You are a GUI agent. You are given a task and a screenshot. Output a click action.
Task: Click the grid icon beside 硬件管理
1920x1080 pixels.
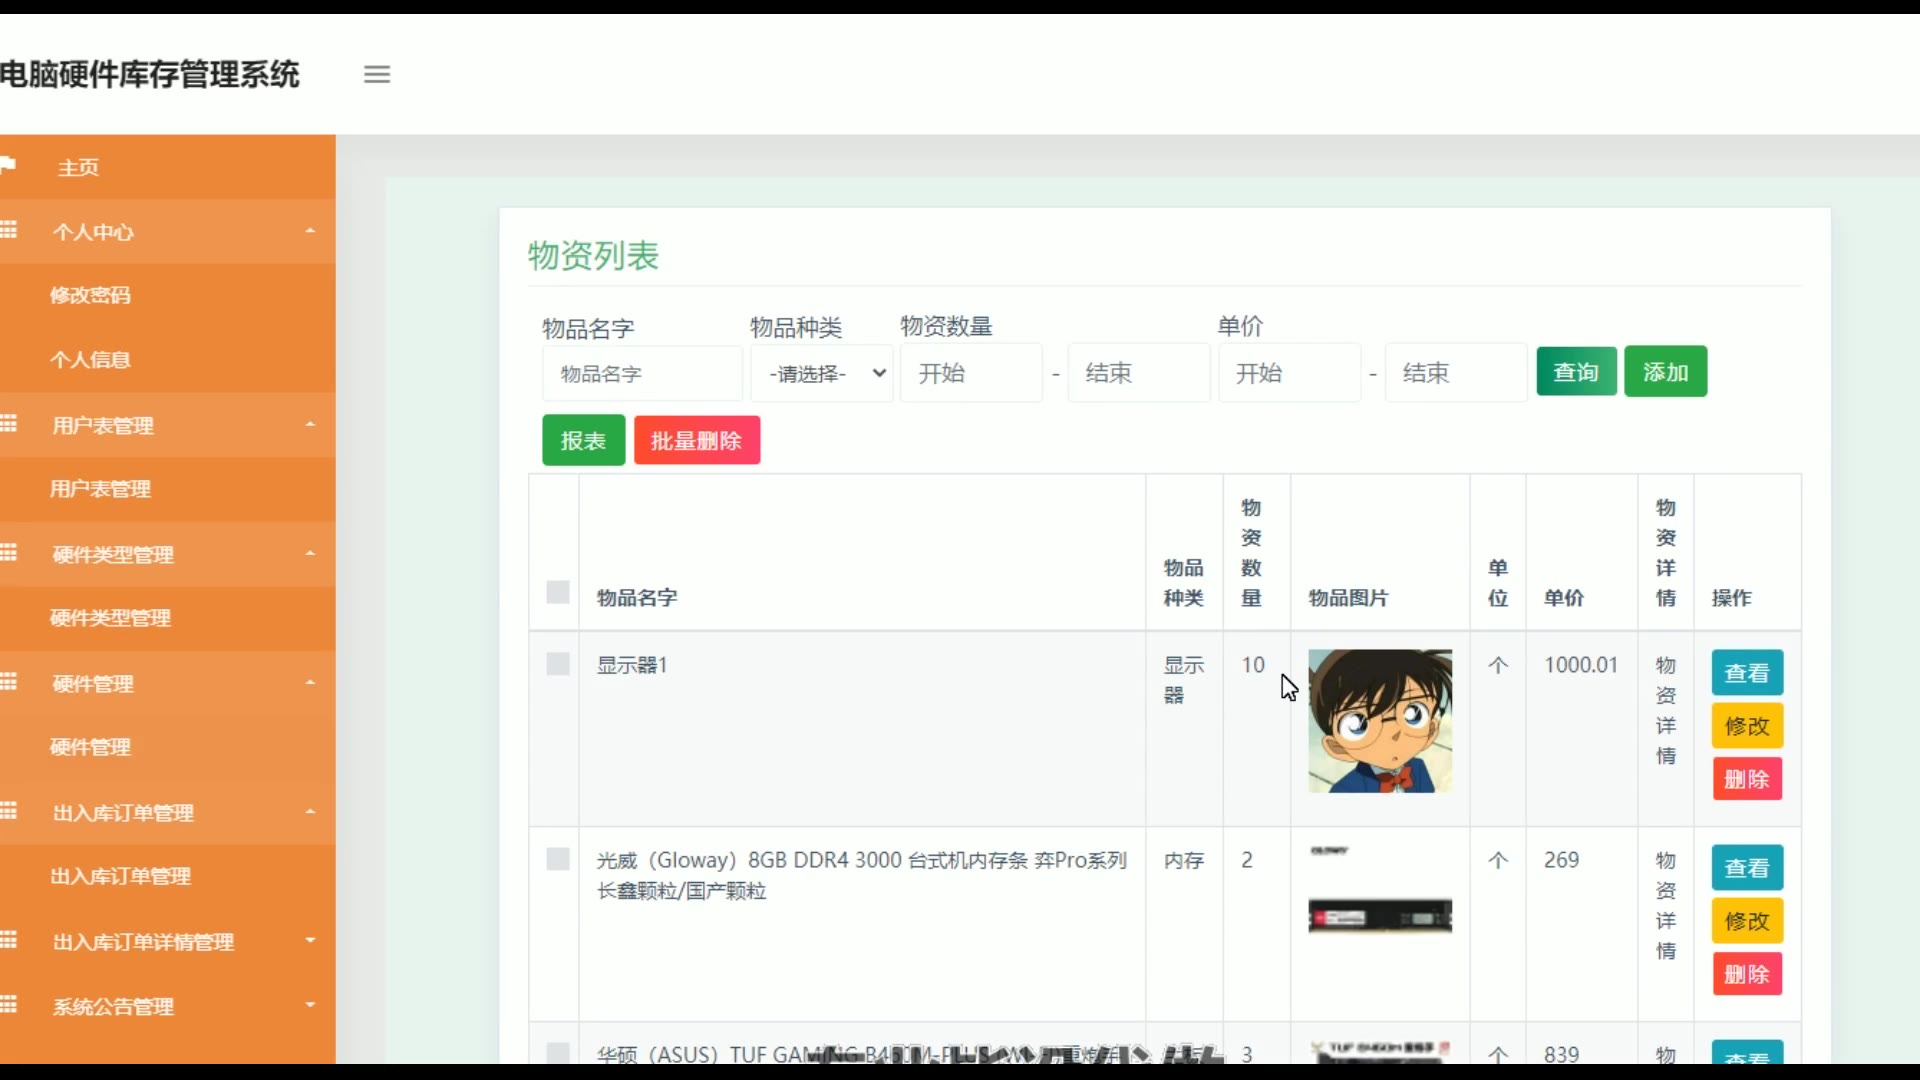8,682
